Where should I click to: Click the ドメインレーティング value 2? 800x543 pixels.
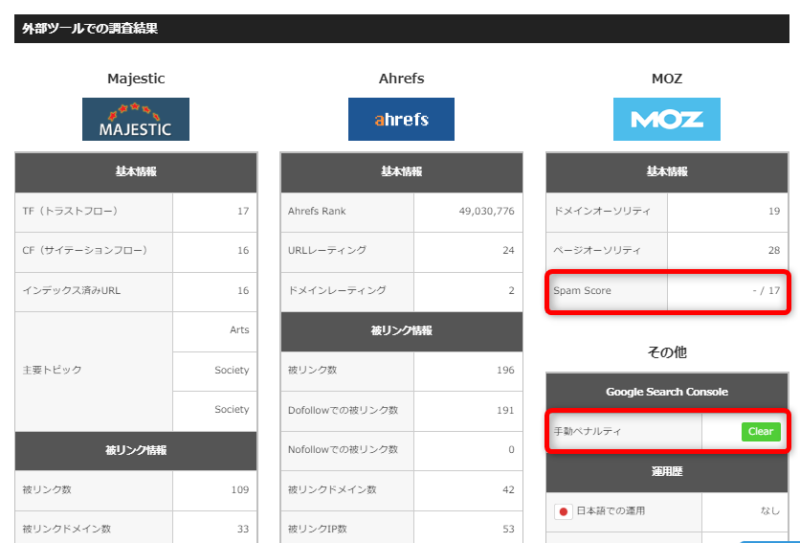pos(511,290)
